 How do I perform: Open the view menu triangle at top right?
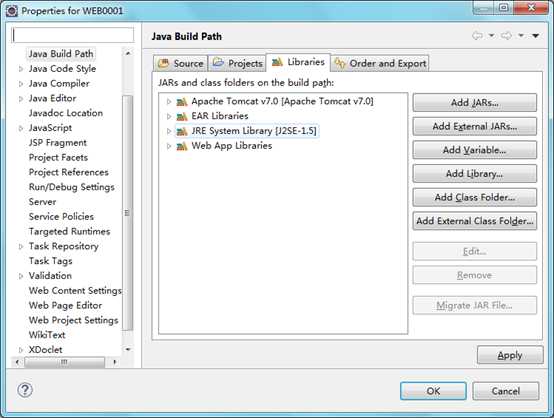coord(536,36)
